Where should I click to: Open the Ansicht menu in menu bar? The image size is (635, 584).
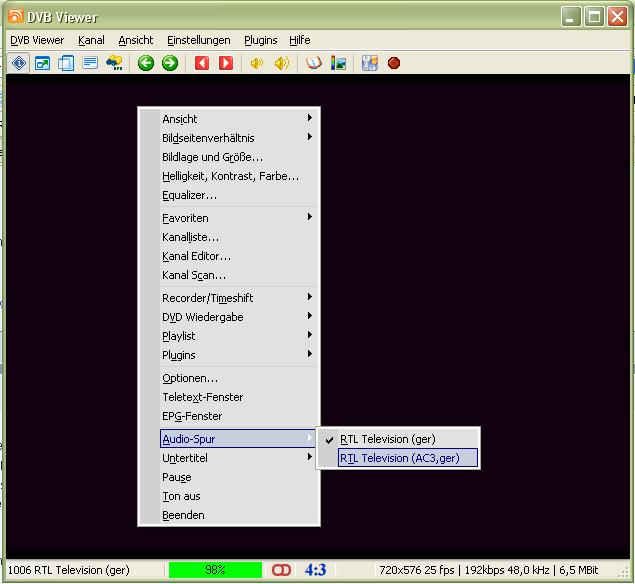[136, 40]
